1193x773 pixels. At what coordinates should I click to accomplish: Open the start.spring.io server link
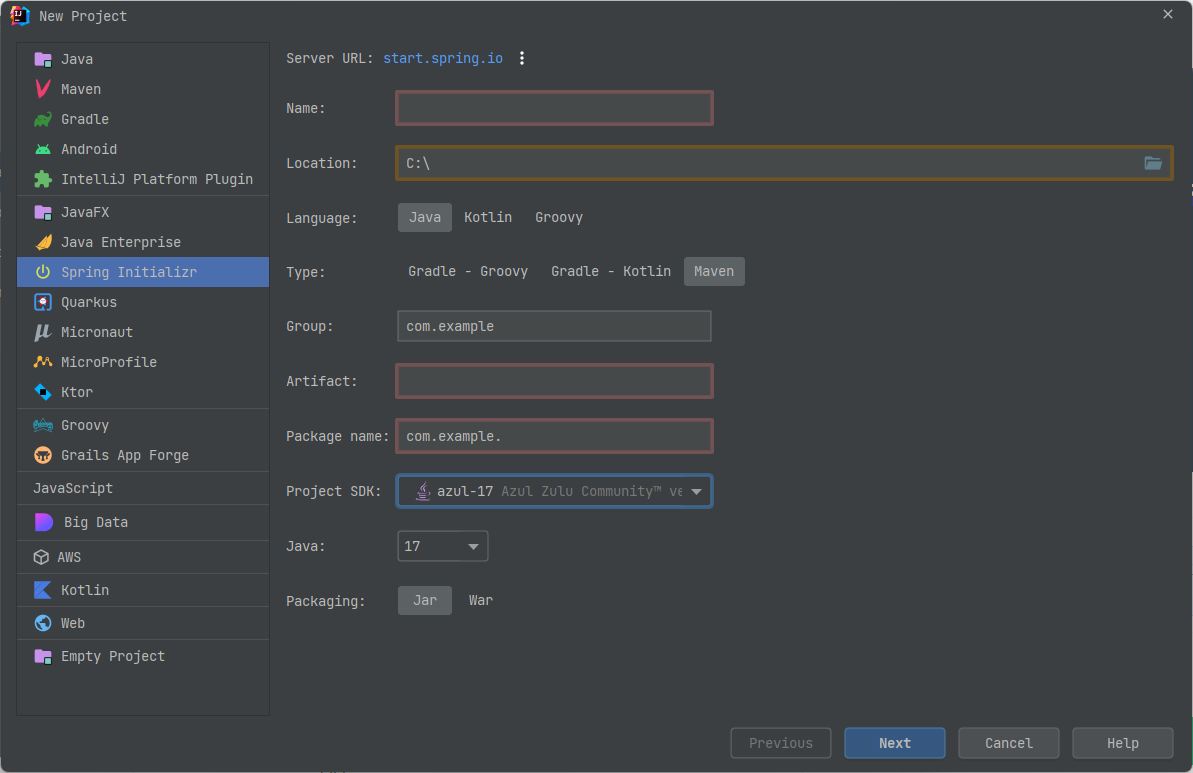tap(443, 59)
